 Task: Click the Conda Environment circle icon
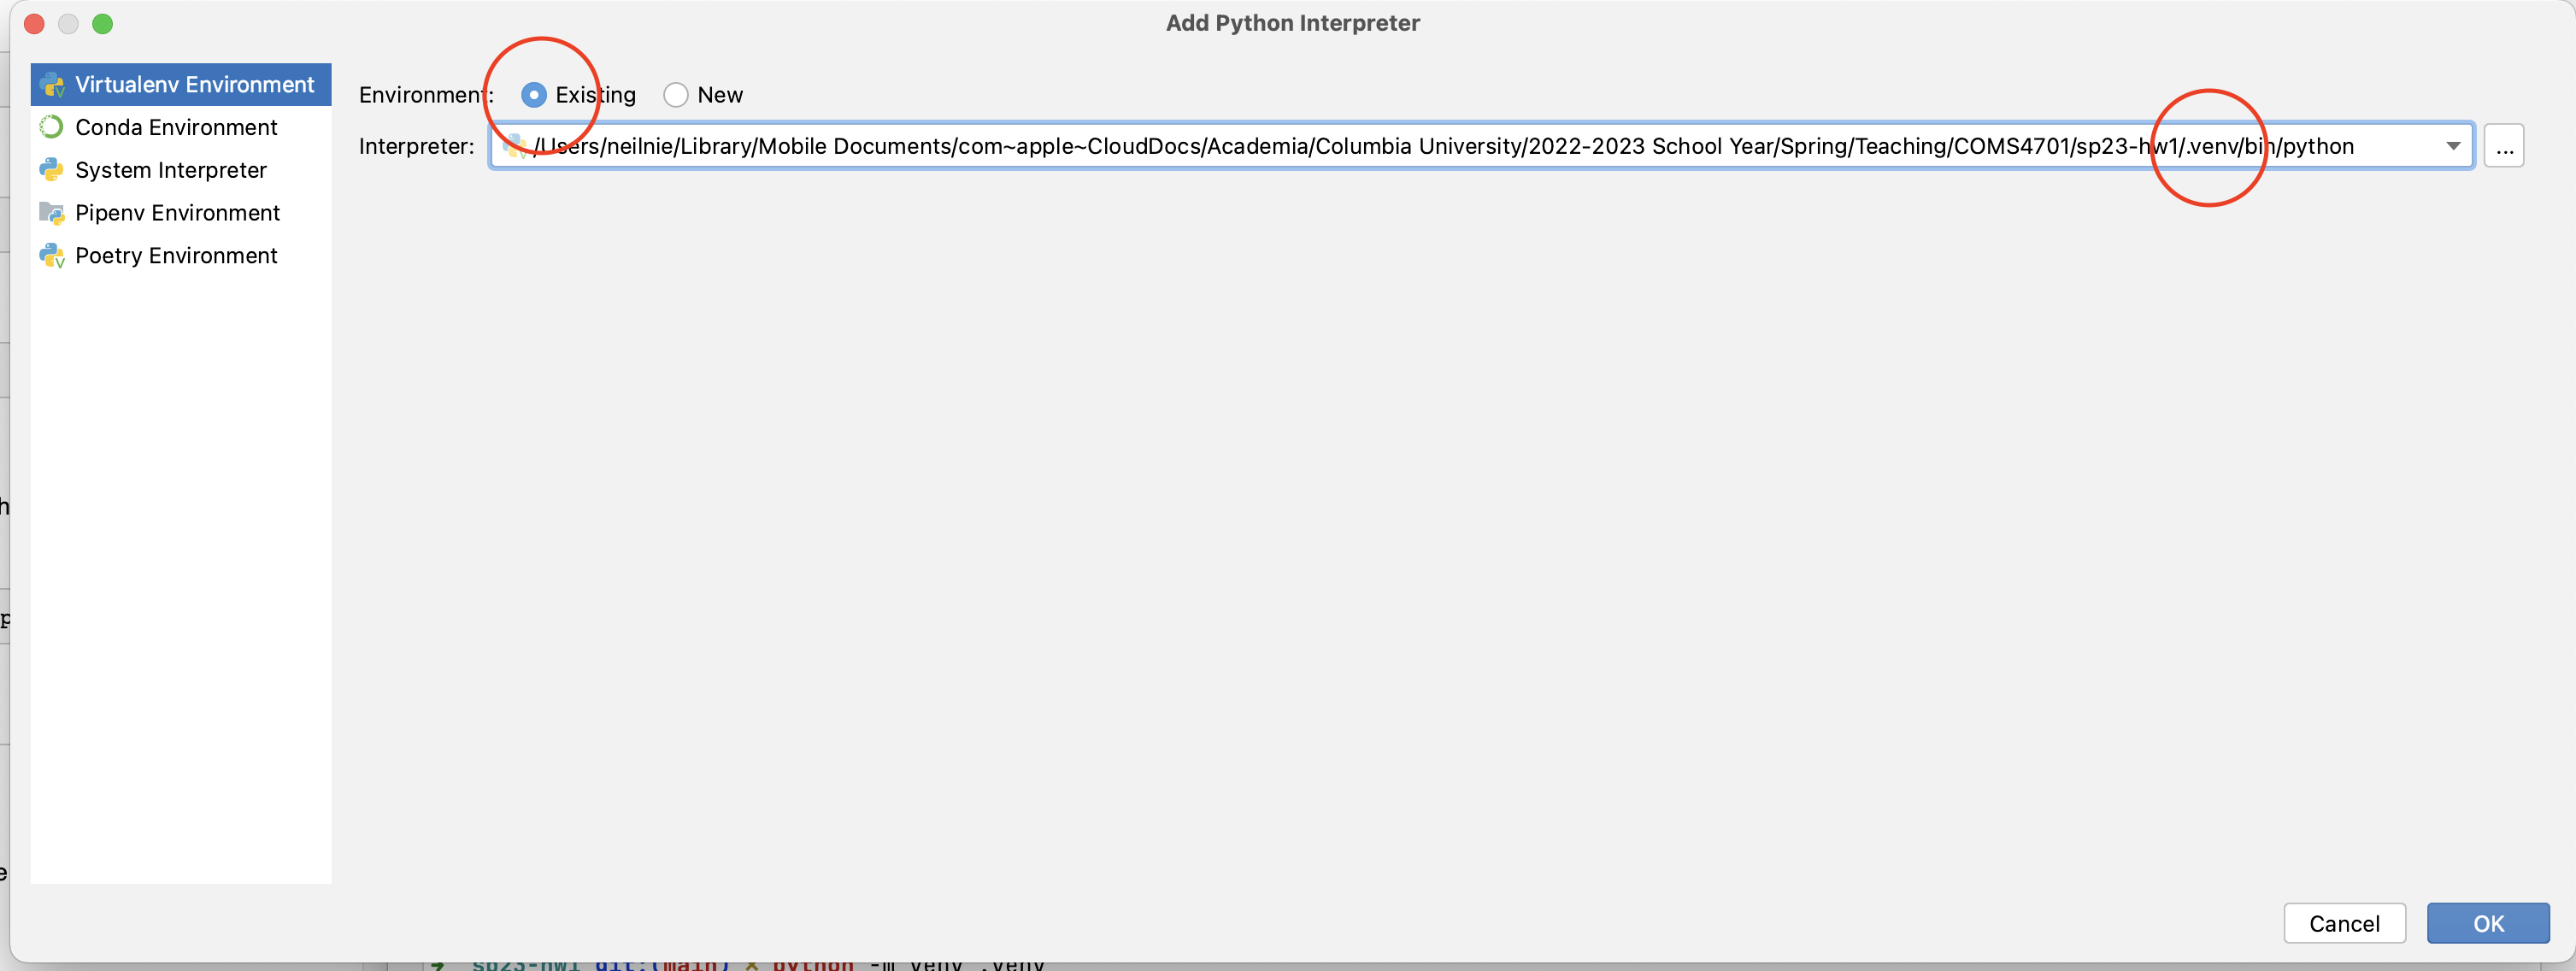pos(51,127)
